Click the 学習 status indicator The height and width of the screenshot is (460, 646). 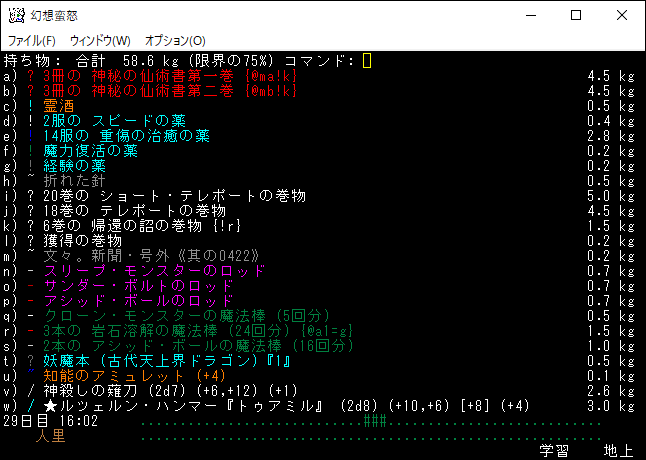tap(554, 451)
